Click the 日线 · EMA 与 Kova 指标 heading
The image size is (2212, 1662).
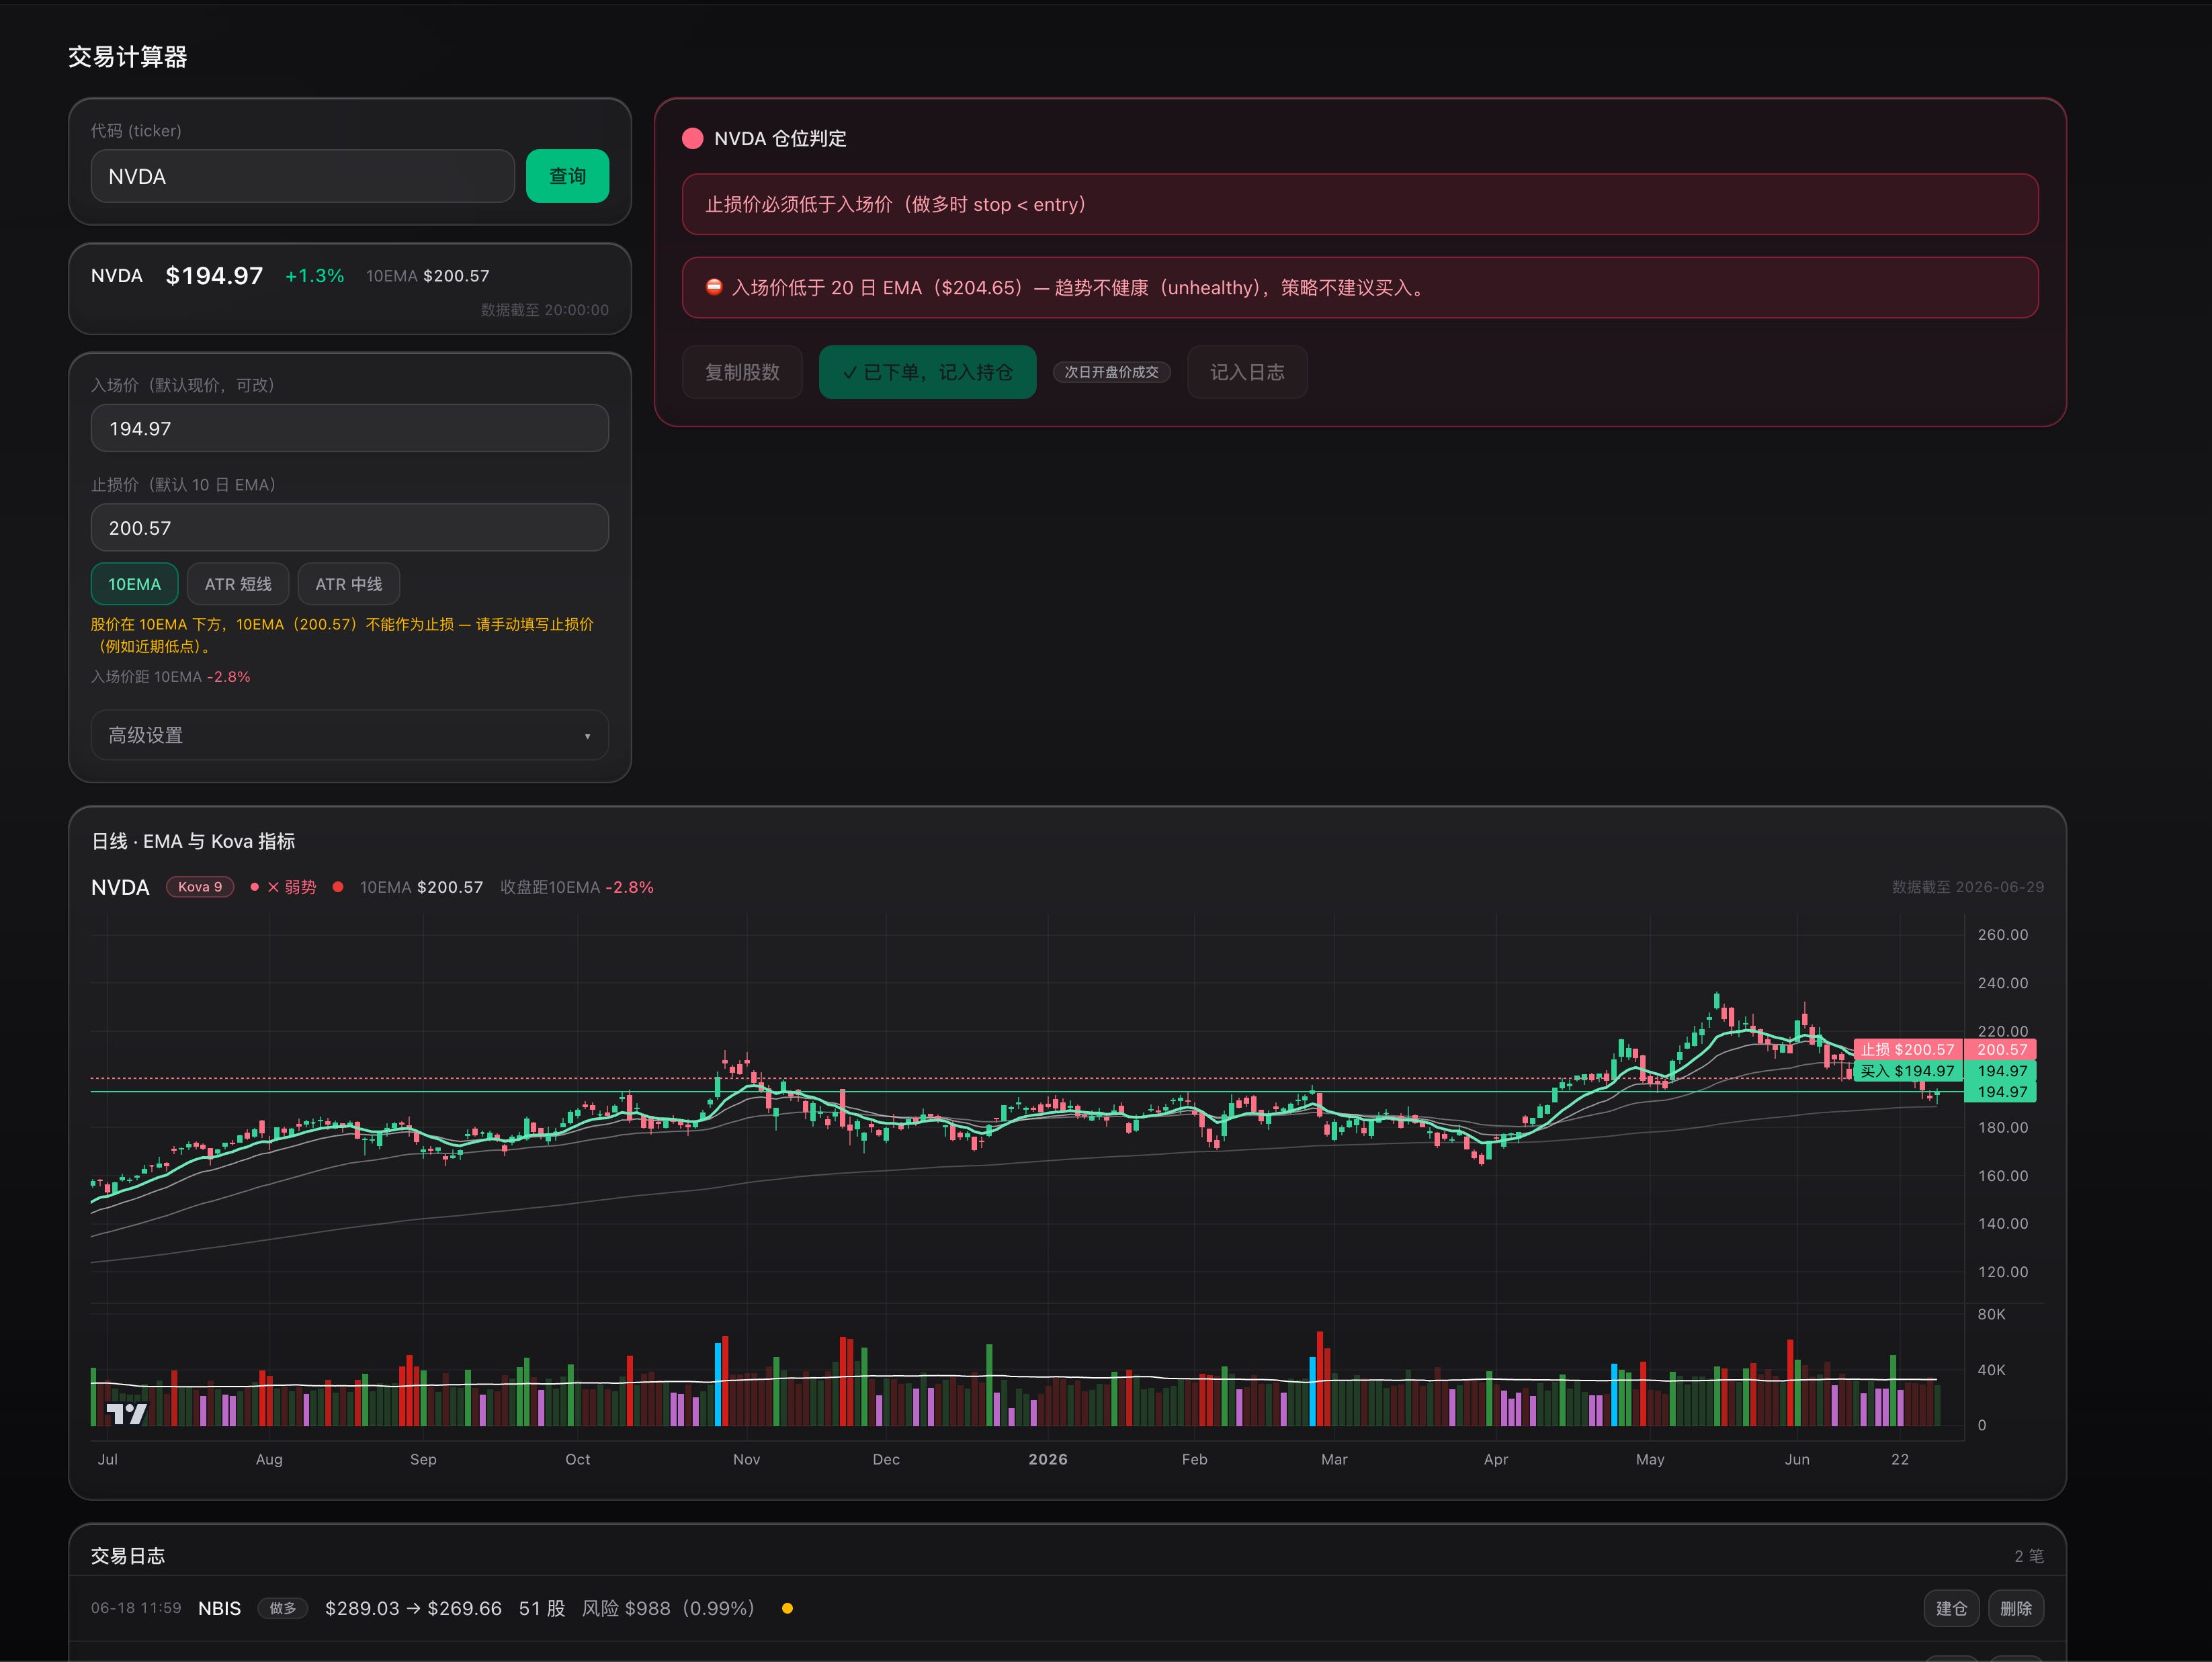[x=193, y=841]
